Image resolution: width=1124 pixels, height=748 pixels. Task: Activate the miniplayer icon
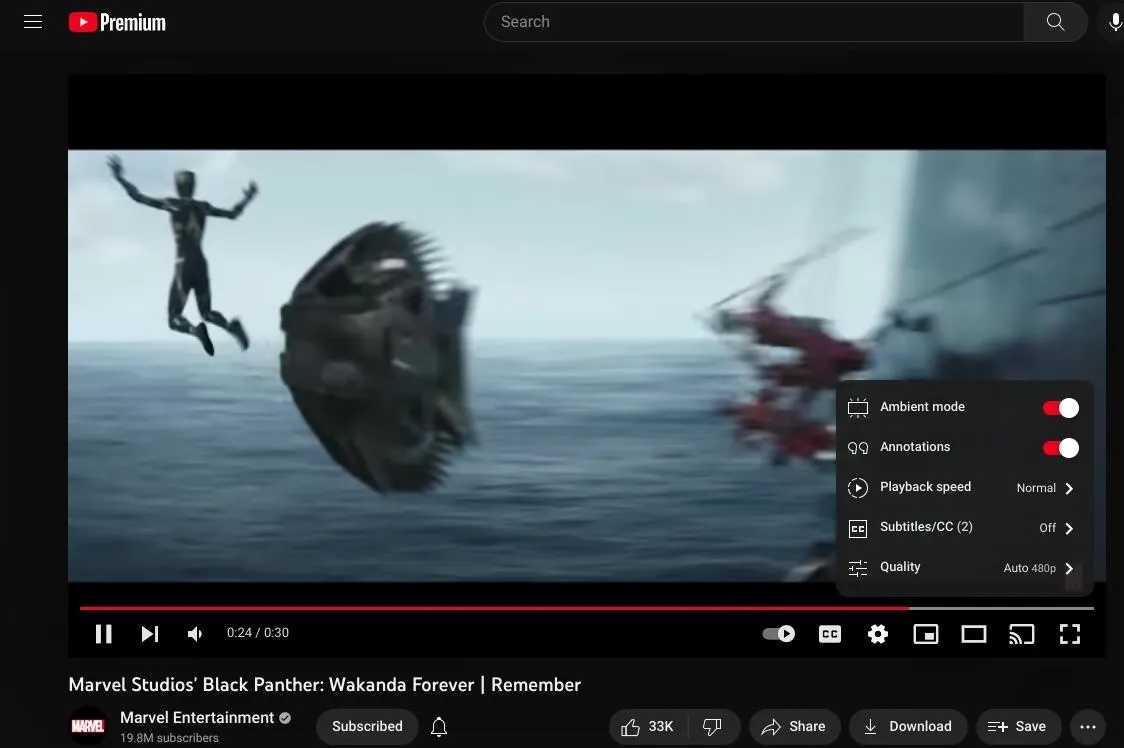point(925,634)
